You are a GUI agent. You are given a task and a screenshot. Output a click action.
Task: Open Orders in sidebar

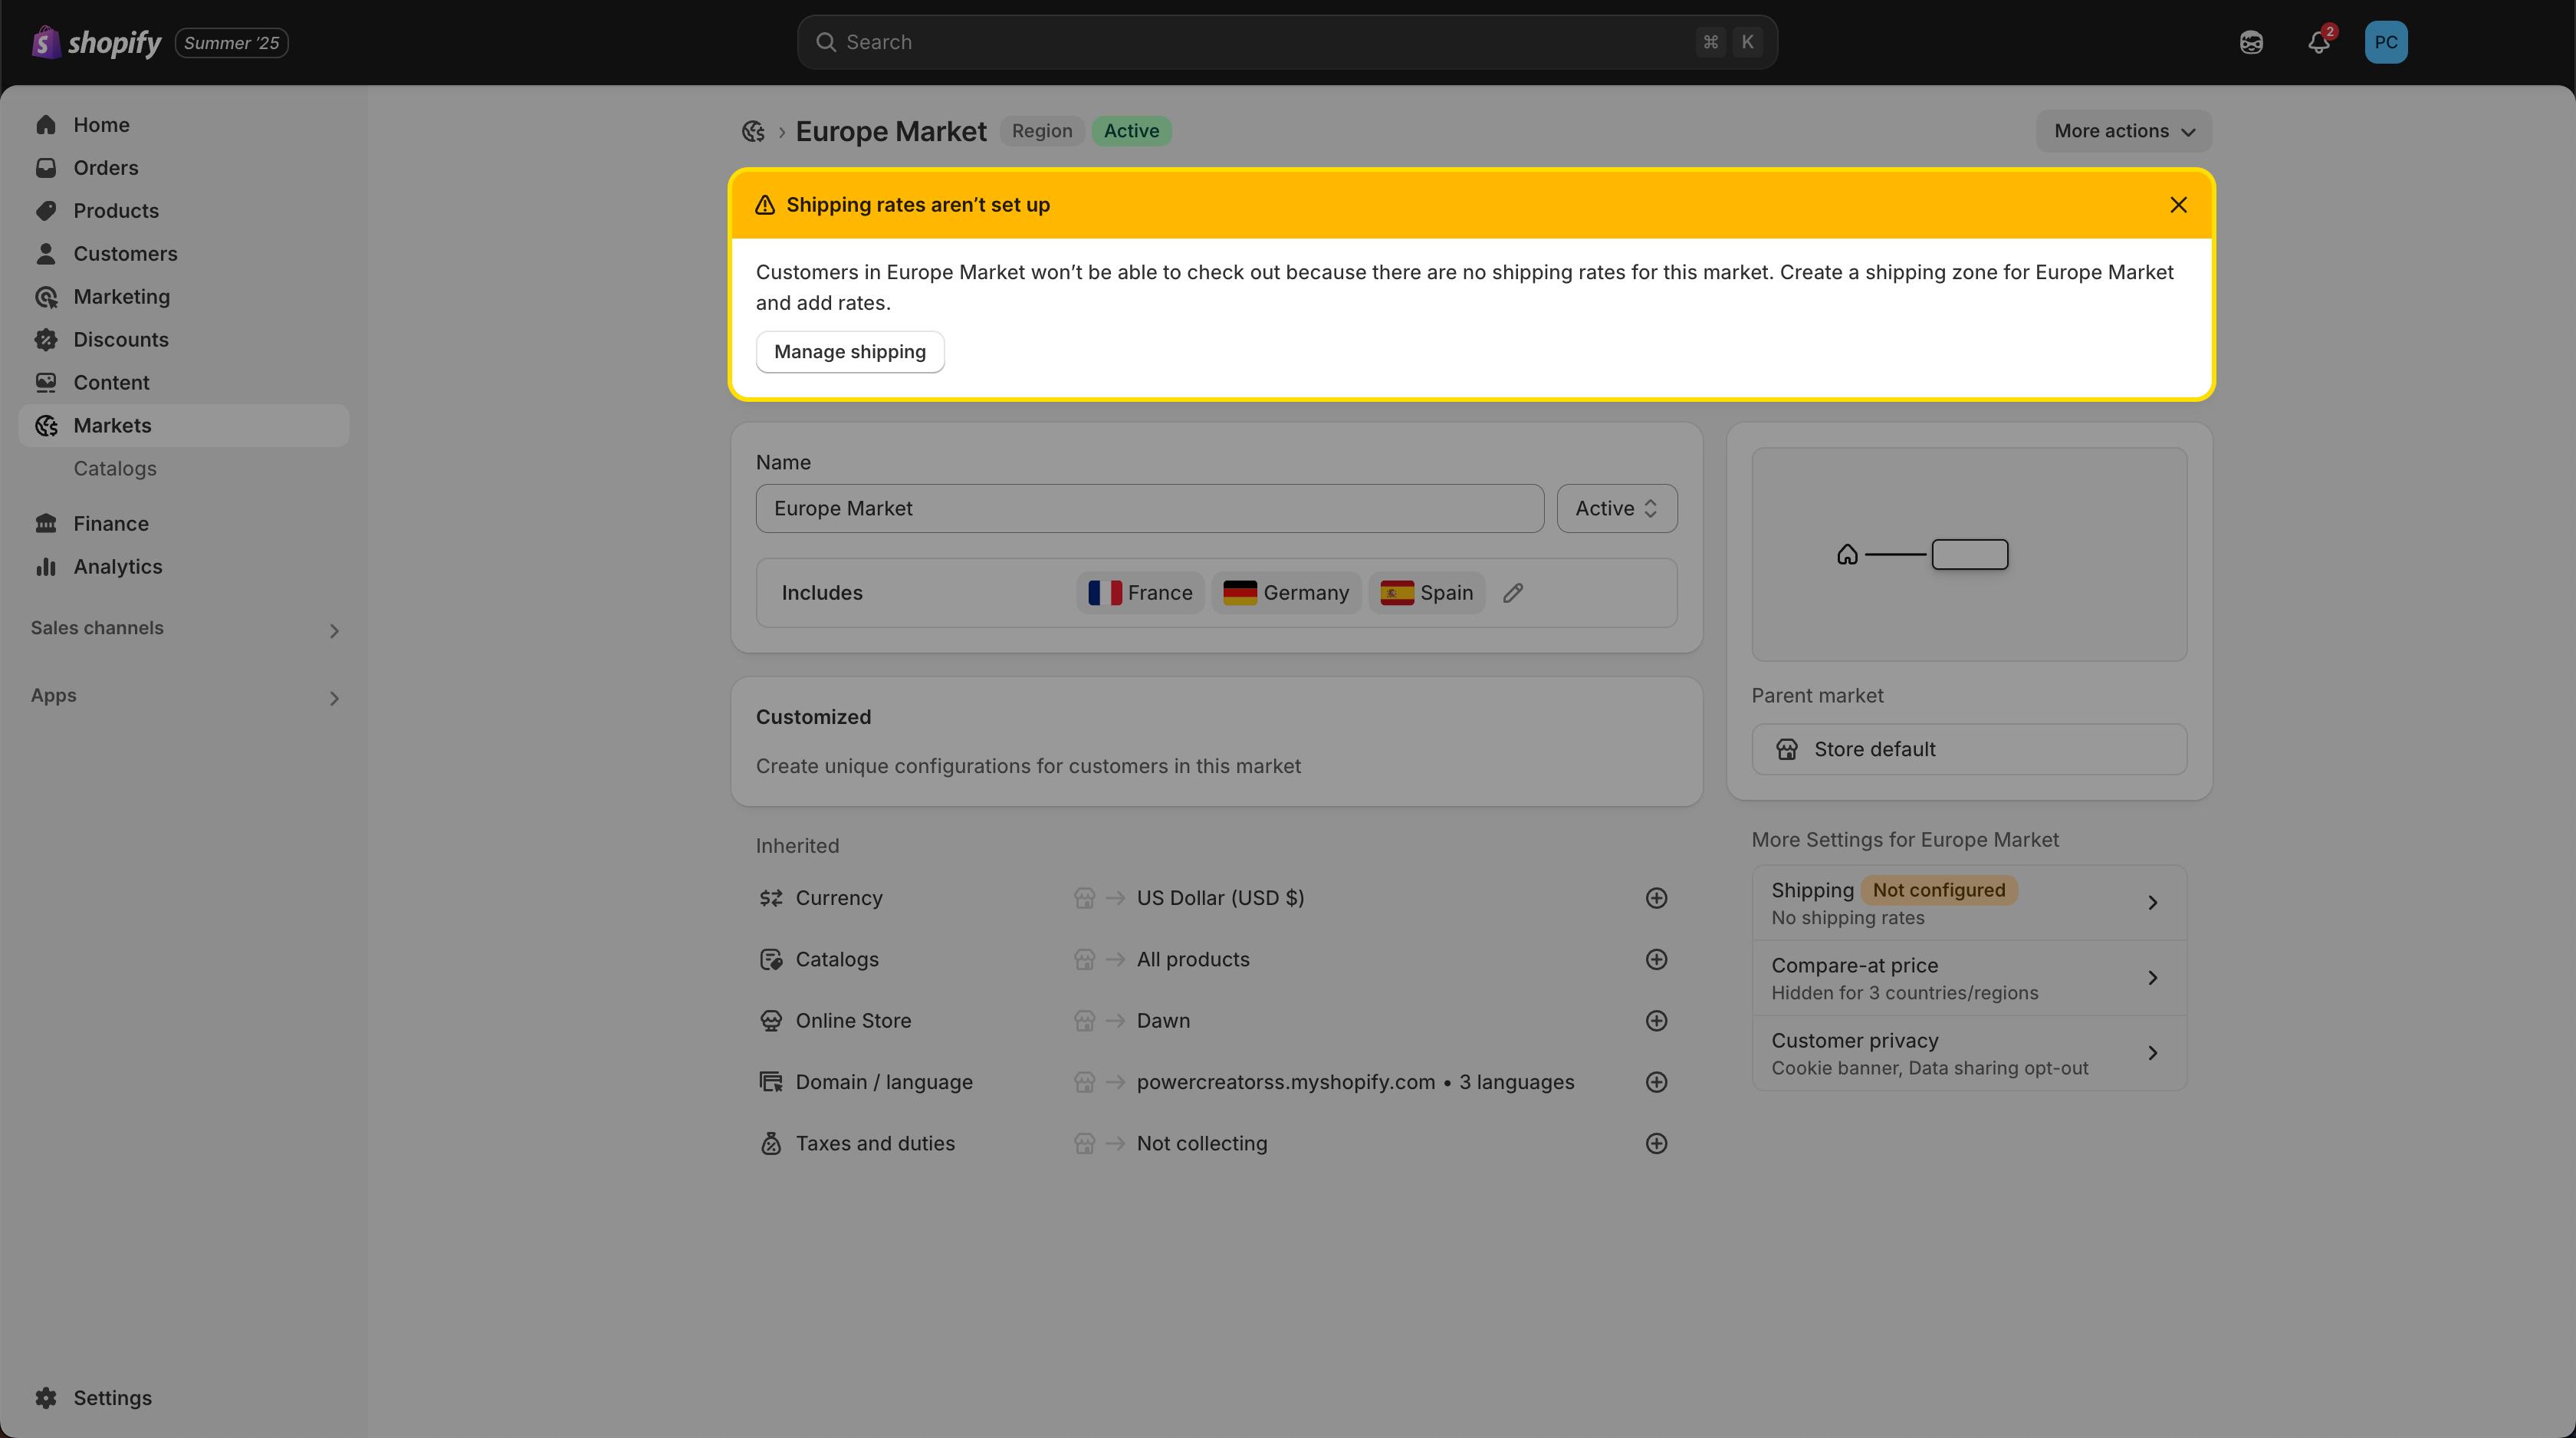click(x=184, y=168)
